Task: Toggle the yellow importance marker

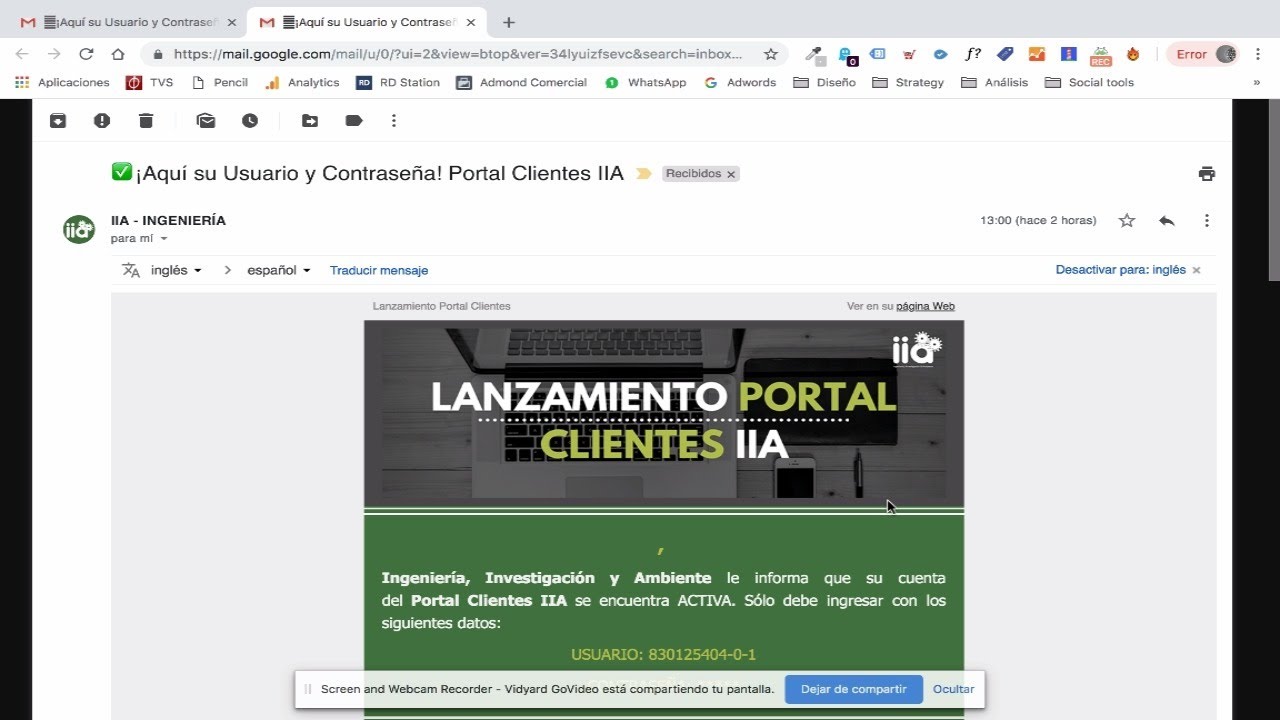Action: (x=644, y=174)
